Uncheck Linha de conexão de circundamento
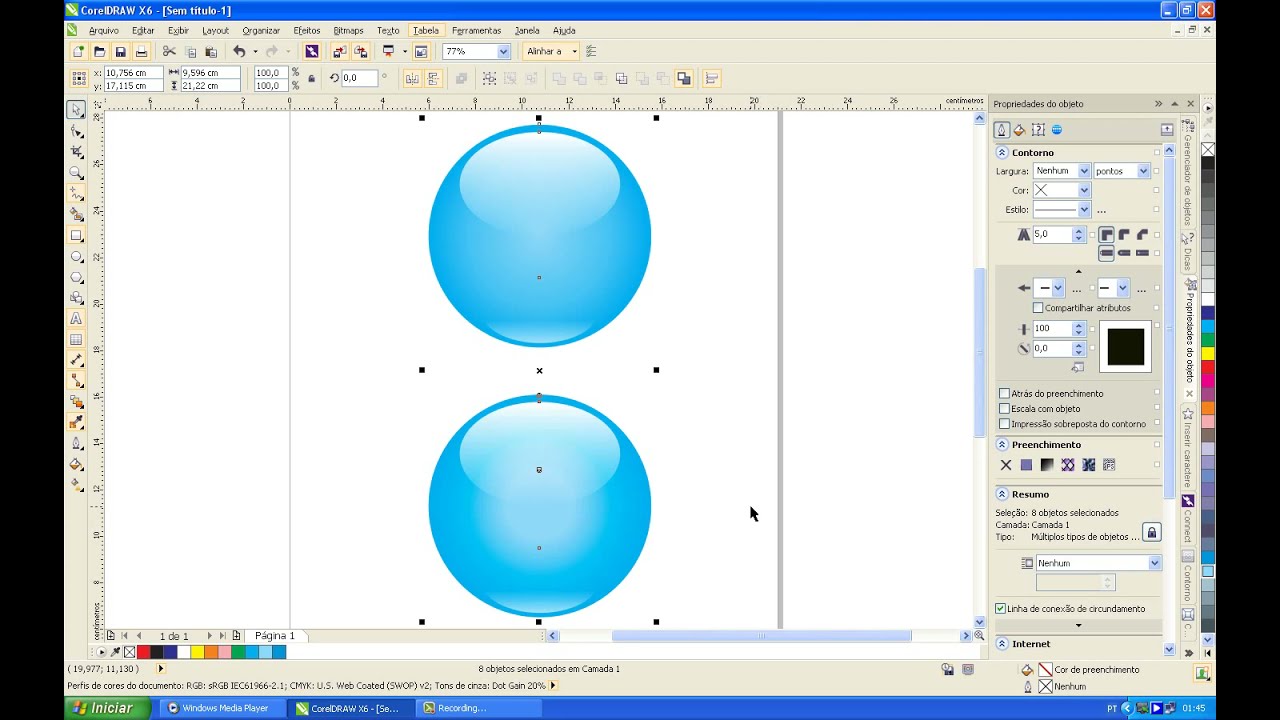1280x720 pixels. [1000, 609]
